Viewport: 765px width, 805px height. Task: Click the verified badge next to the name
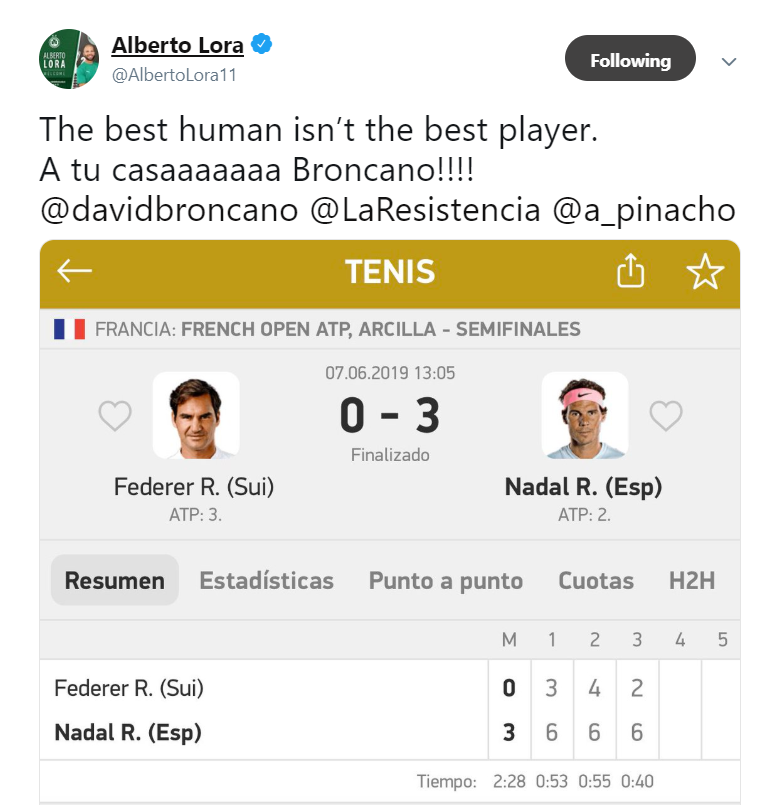point(262,45)
